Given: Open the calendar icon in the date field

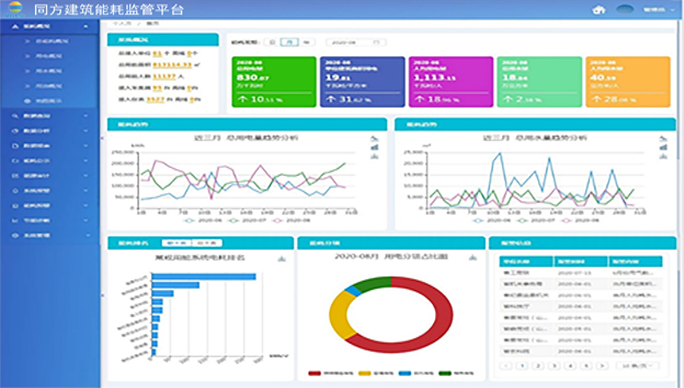Looking at the screenshot, I should (x=376, y=42).
